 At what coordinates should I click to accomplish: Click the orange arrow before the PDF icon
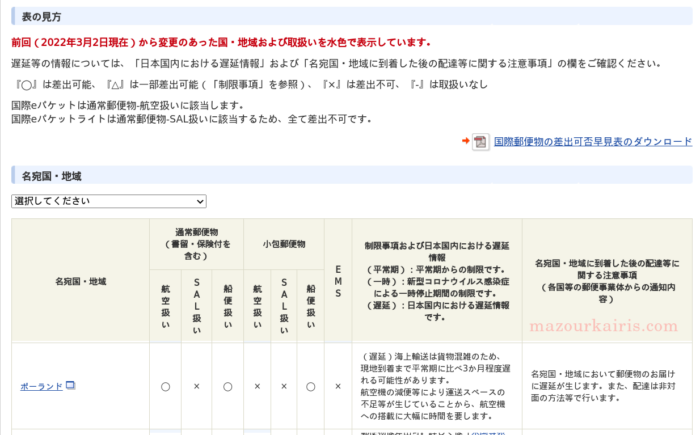466,142
